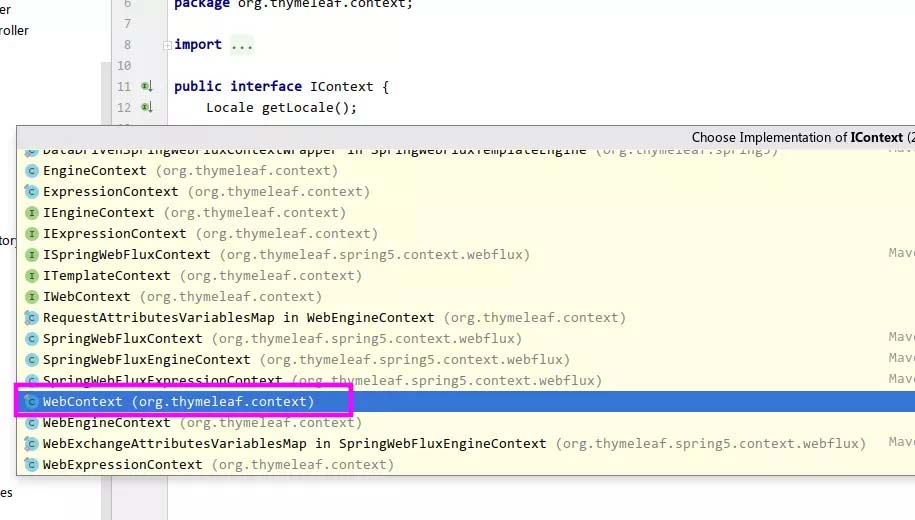Viewport: 915px width, 520px height.
Task: Pick ISpringWebFluxContext entry
Action: pos(466,255)
